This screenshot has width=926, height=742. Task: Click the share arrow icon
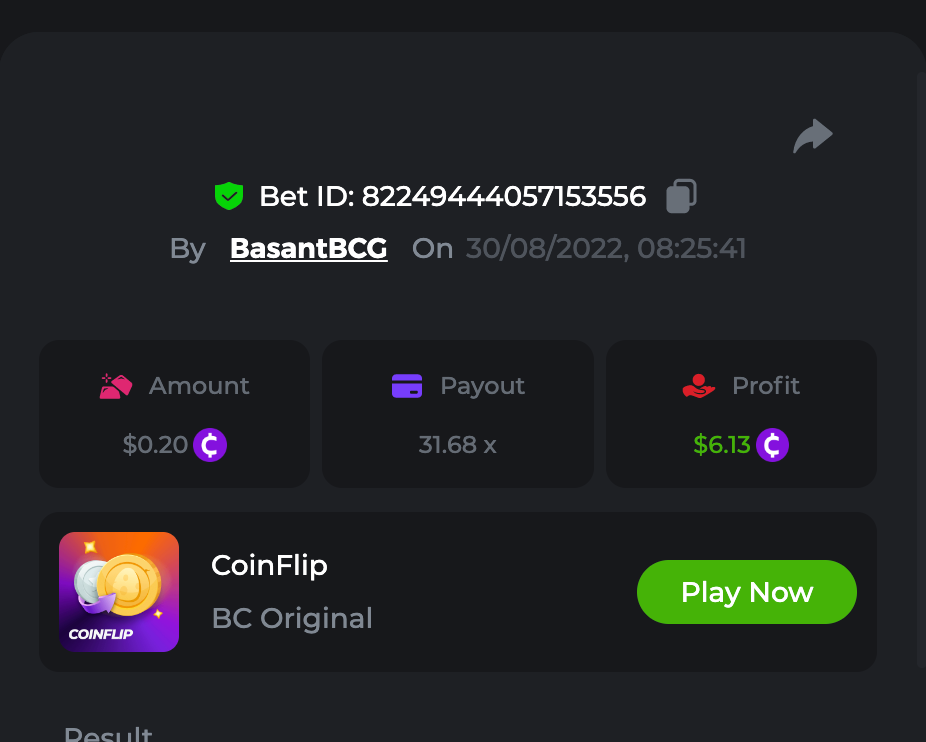(813, 136)
